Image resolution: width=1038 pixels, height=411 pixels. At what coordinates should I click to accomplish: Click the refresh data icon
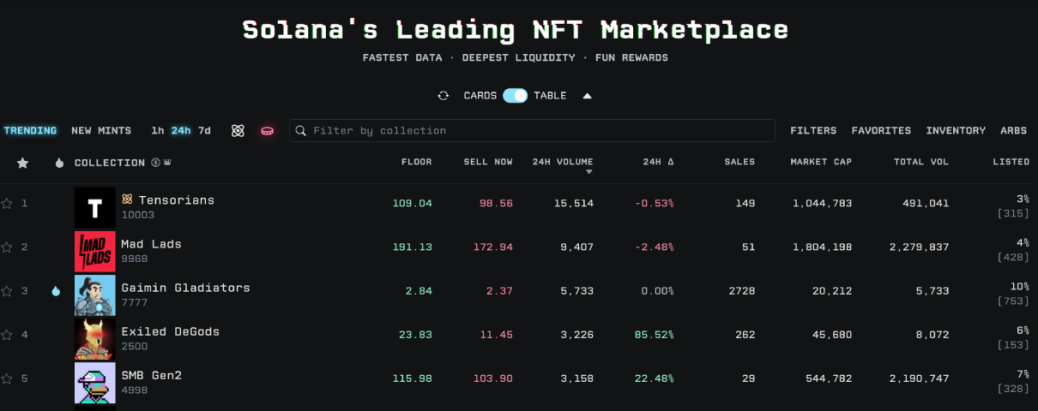(x=443, y=96)
